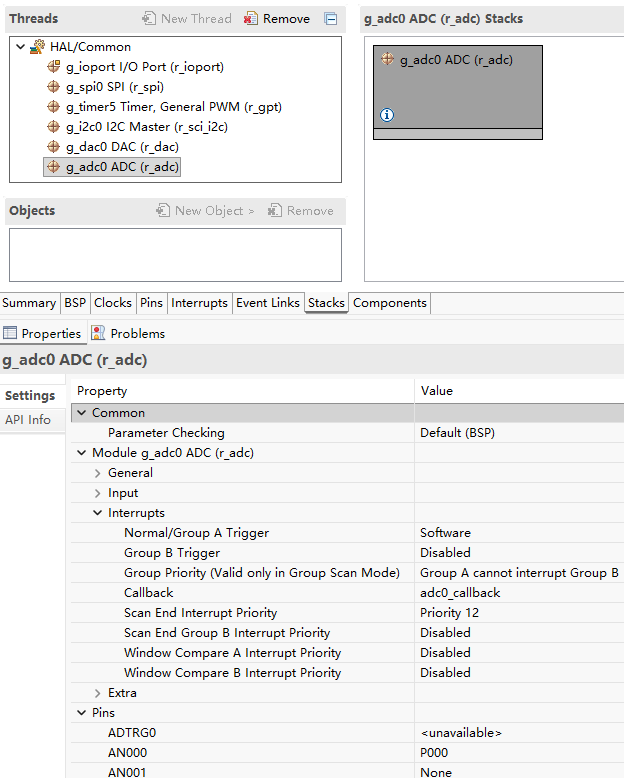Screen dimensions: 624x778
Task: Click the Properties view icon
Action: (x=10, y=333)
